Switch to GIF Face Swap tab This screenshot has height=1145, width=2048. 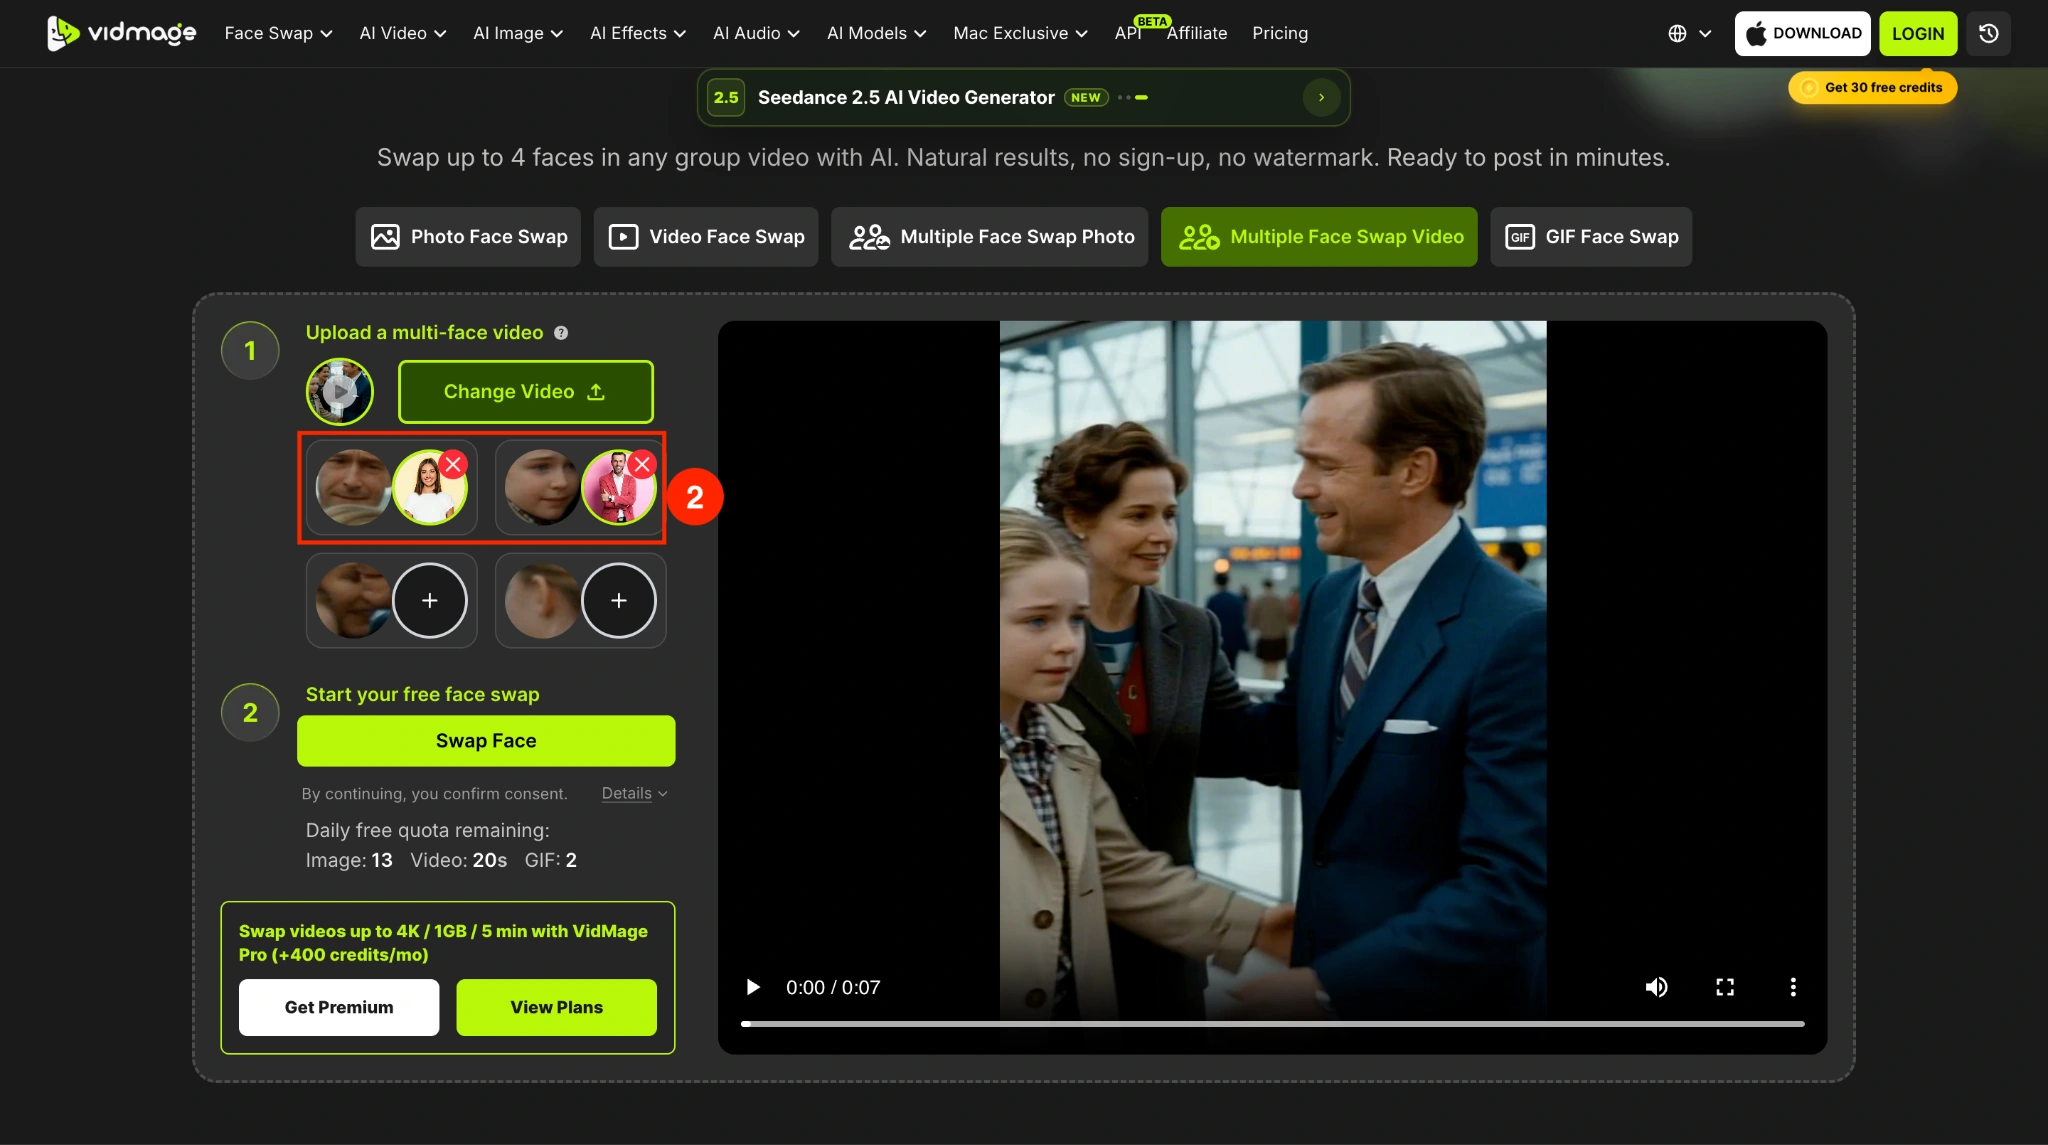[1591, 237]
